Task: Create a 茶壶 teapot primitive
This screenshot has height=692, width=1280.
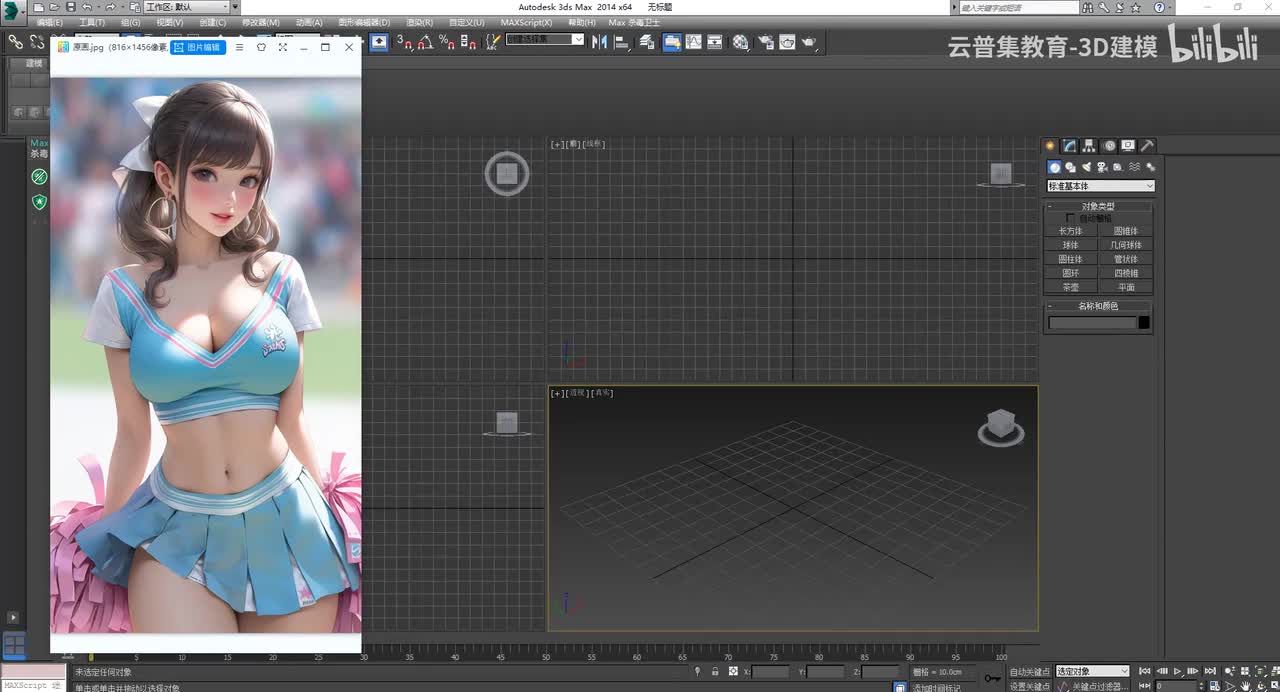Action: point(1071,287)
